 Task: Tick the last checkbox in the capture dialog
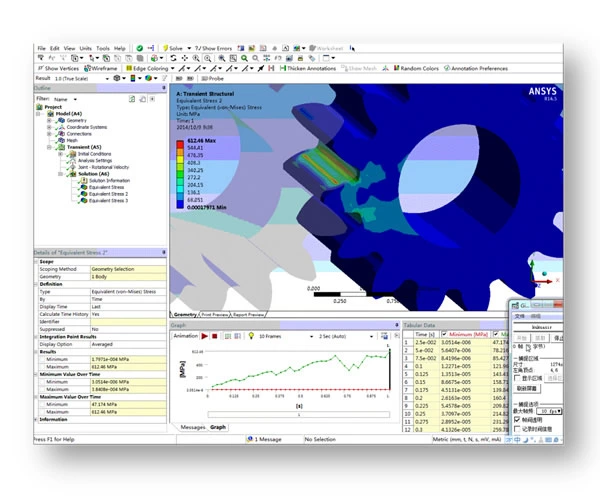[x=517, y=430]
